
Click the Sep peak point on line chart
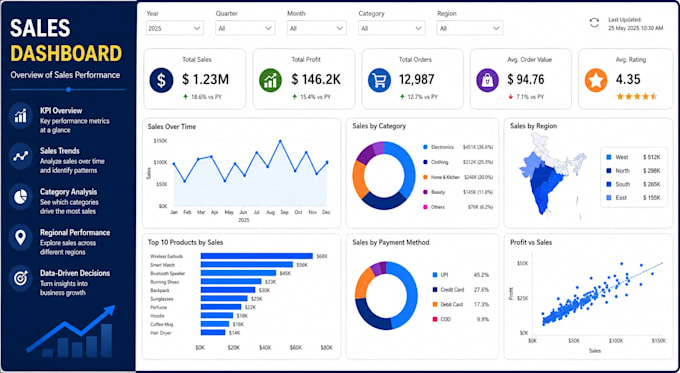click(280, 141)
